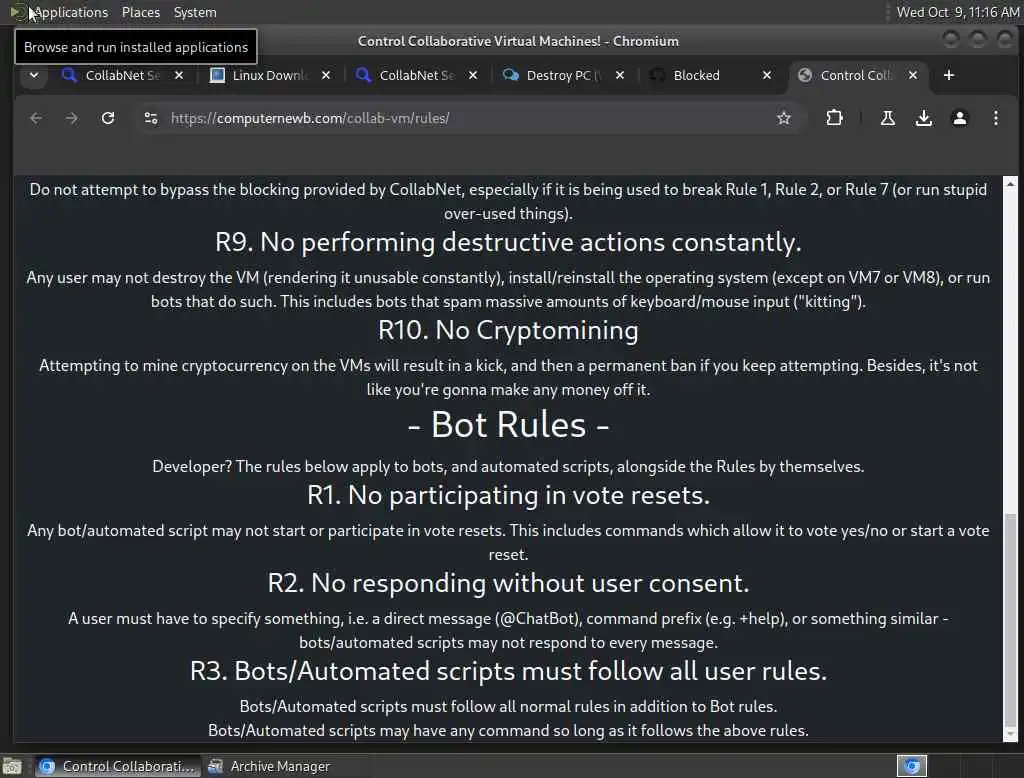Close the second CollabNet Search tab
The width and height of the screenshot is (1024, 778).
[473, 75]
